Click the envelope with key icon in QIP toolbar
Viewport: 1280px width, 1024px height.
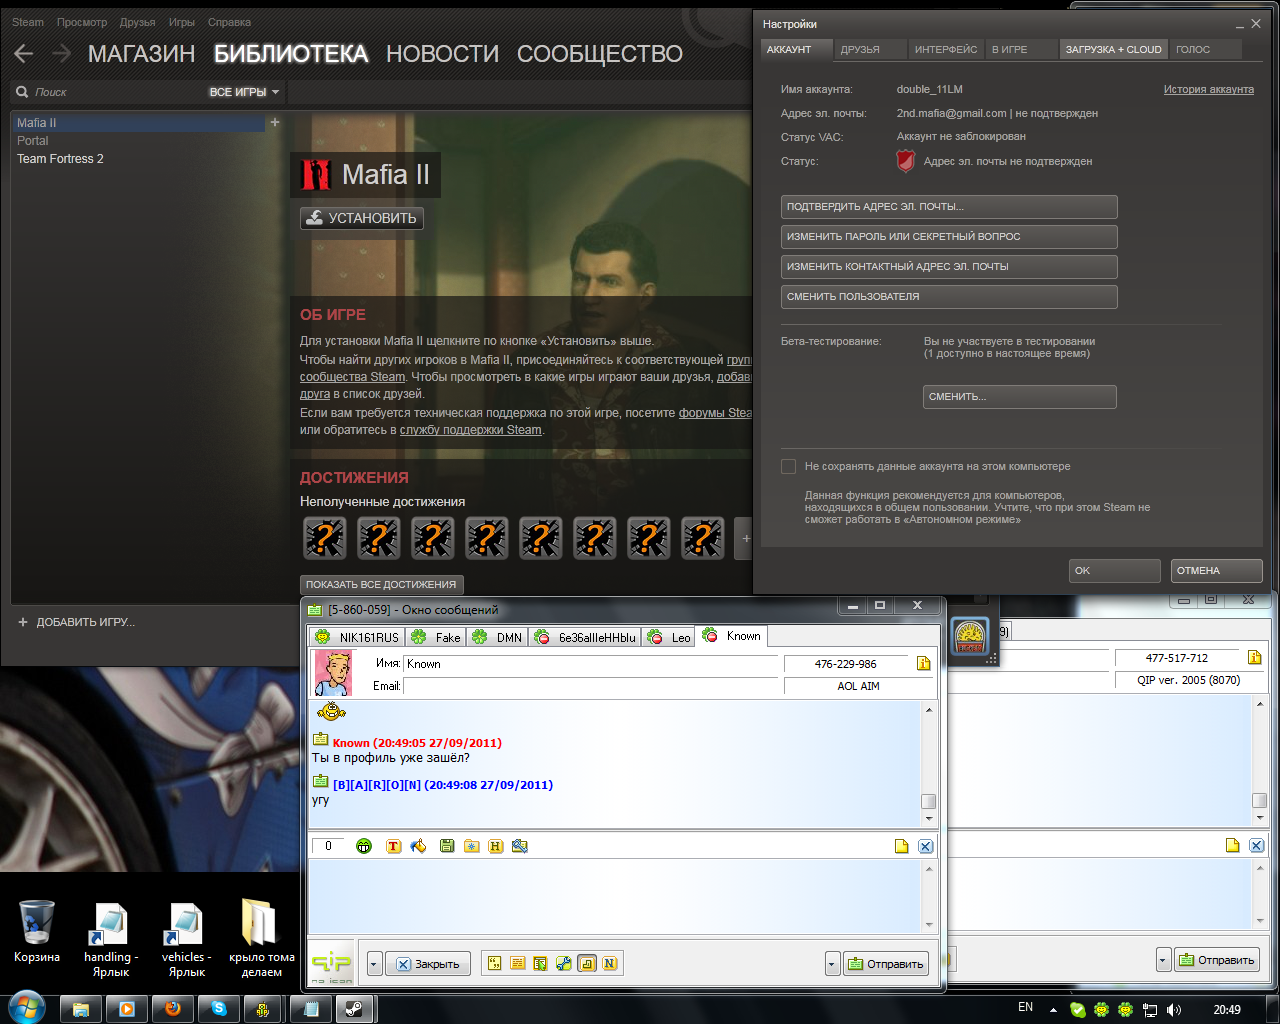tap(519, 846)
